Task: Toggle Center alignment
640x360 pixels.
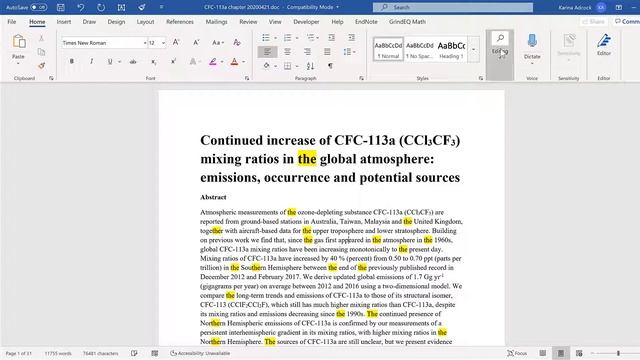Action: click(287, 52)
